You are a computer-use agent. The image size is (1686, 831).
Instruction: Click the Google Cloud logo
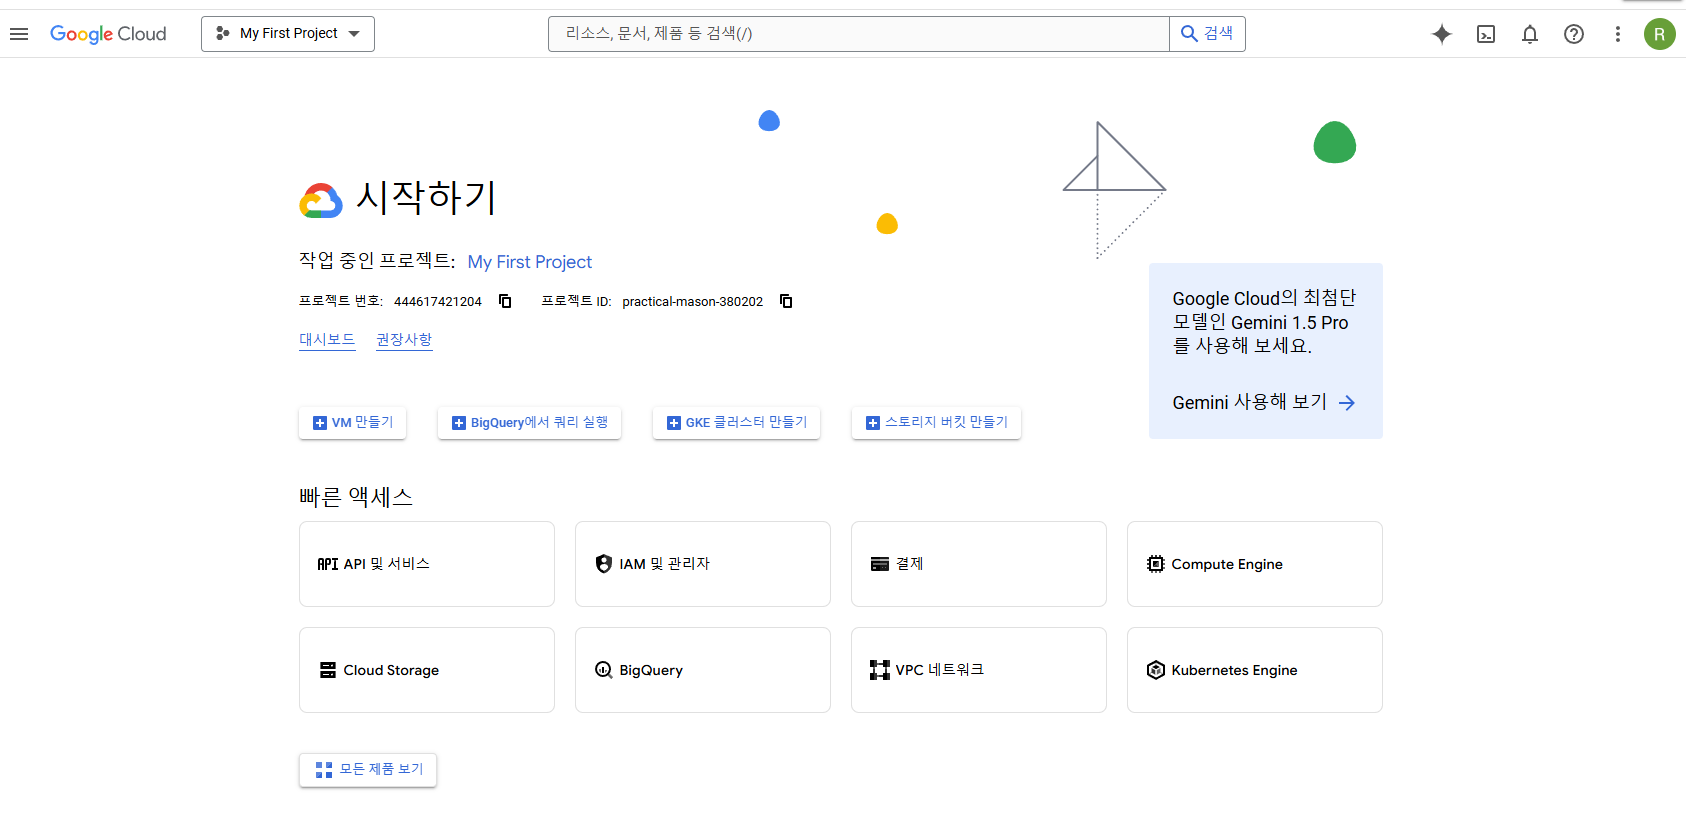pos(108,34)
